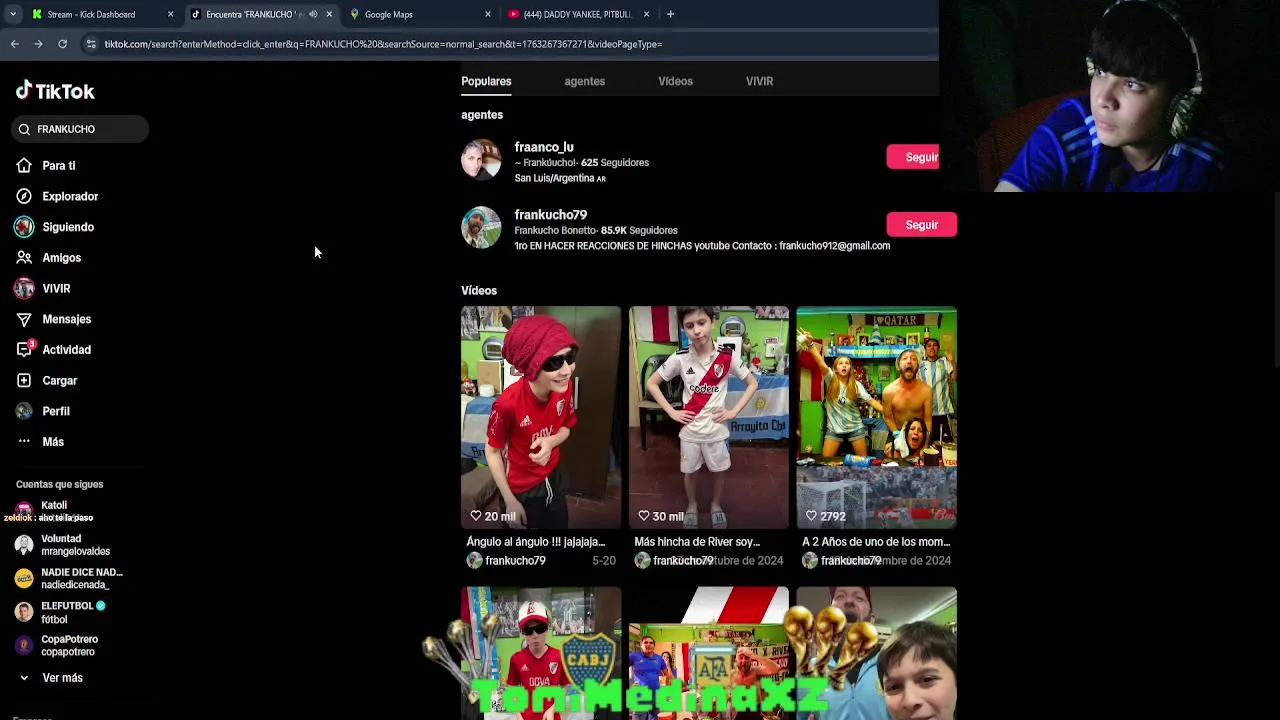Open the Actividad notifications icon
The image size is (1280, 720).
pos(24,350)
